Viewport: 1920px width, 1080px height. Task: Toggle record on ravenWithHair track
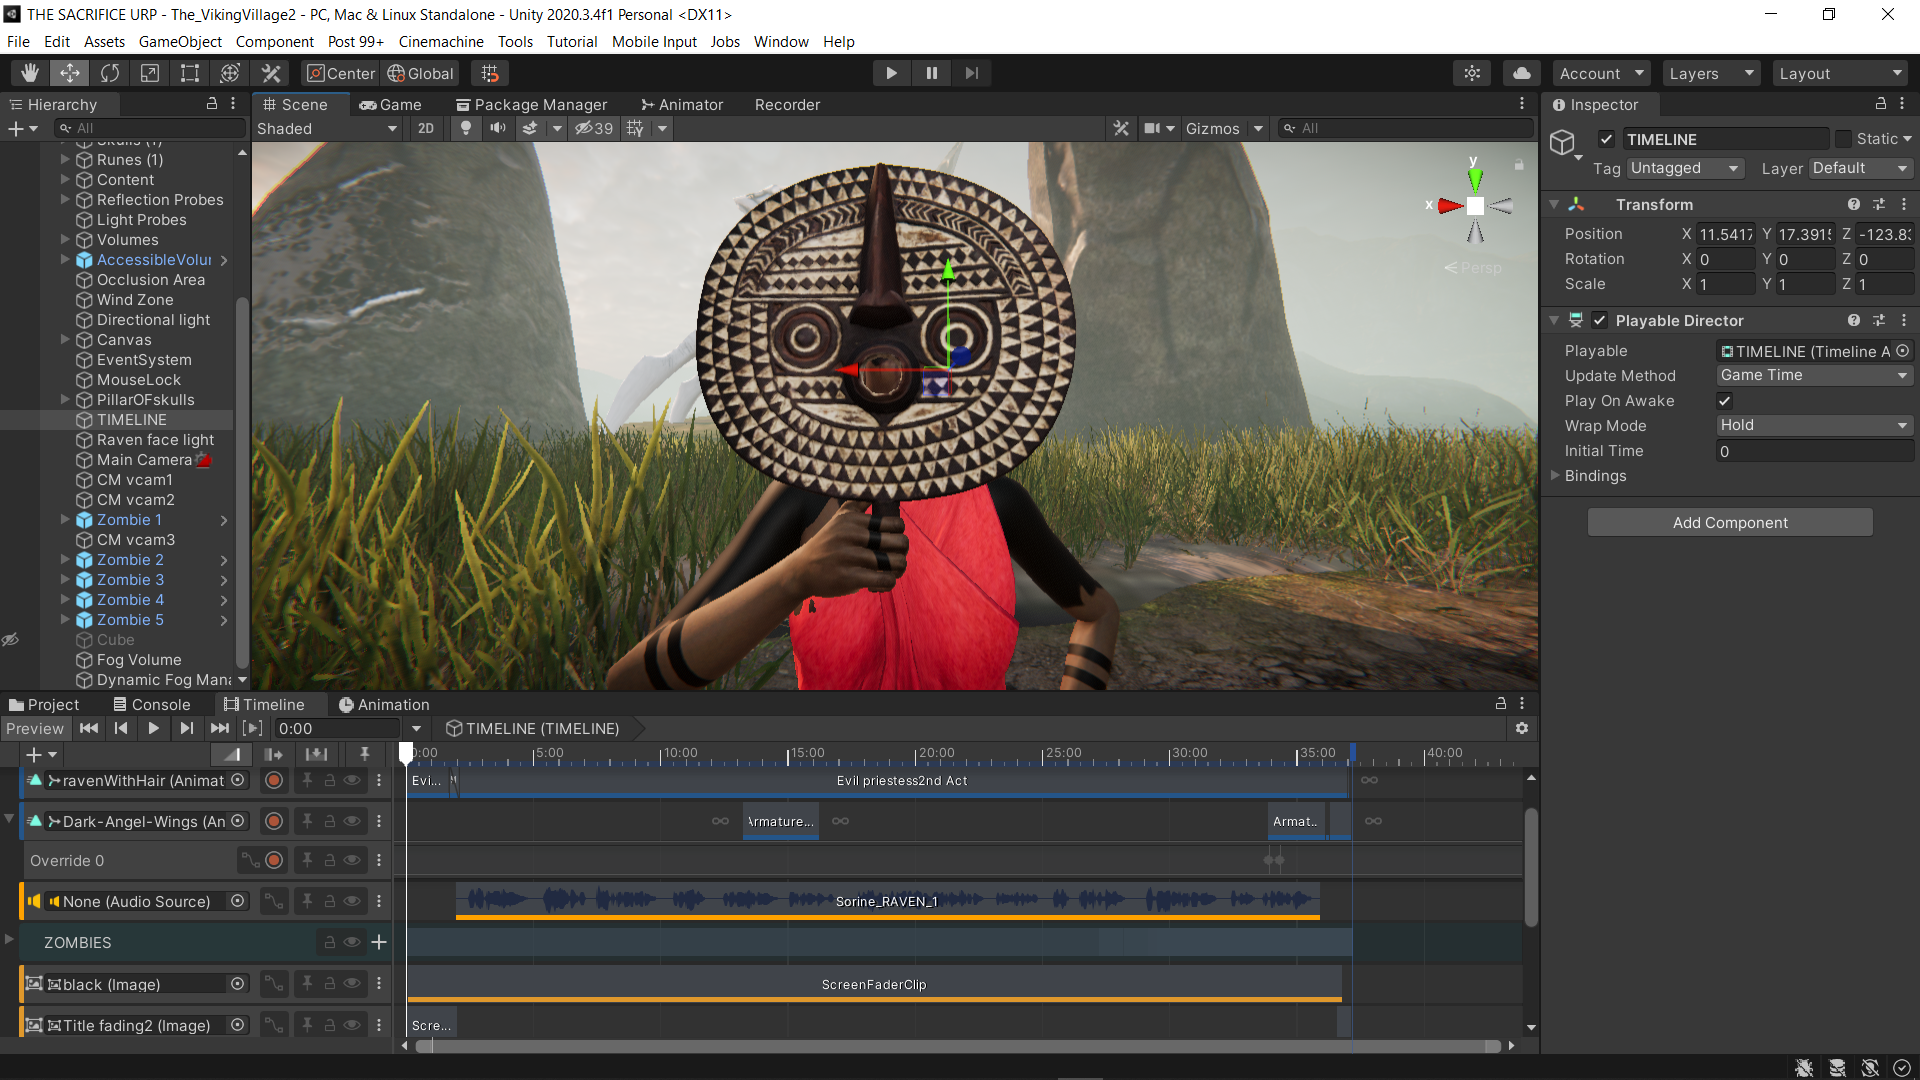click(274, 780)
